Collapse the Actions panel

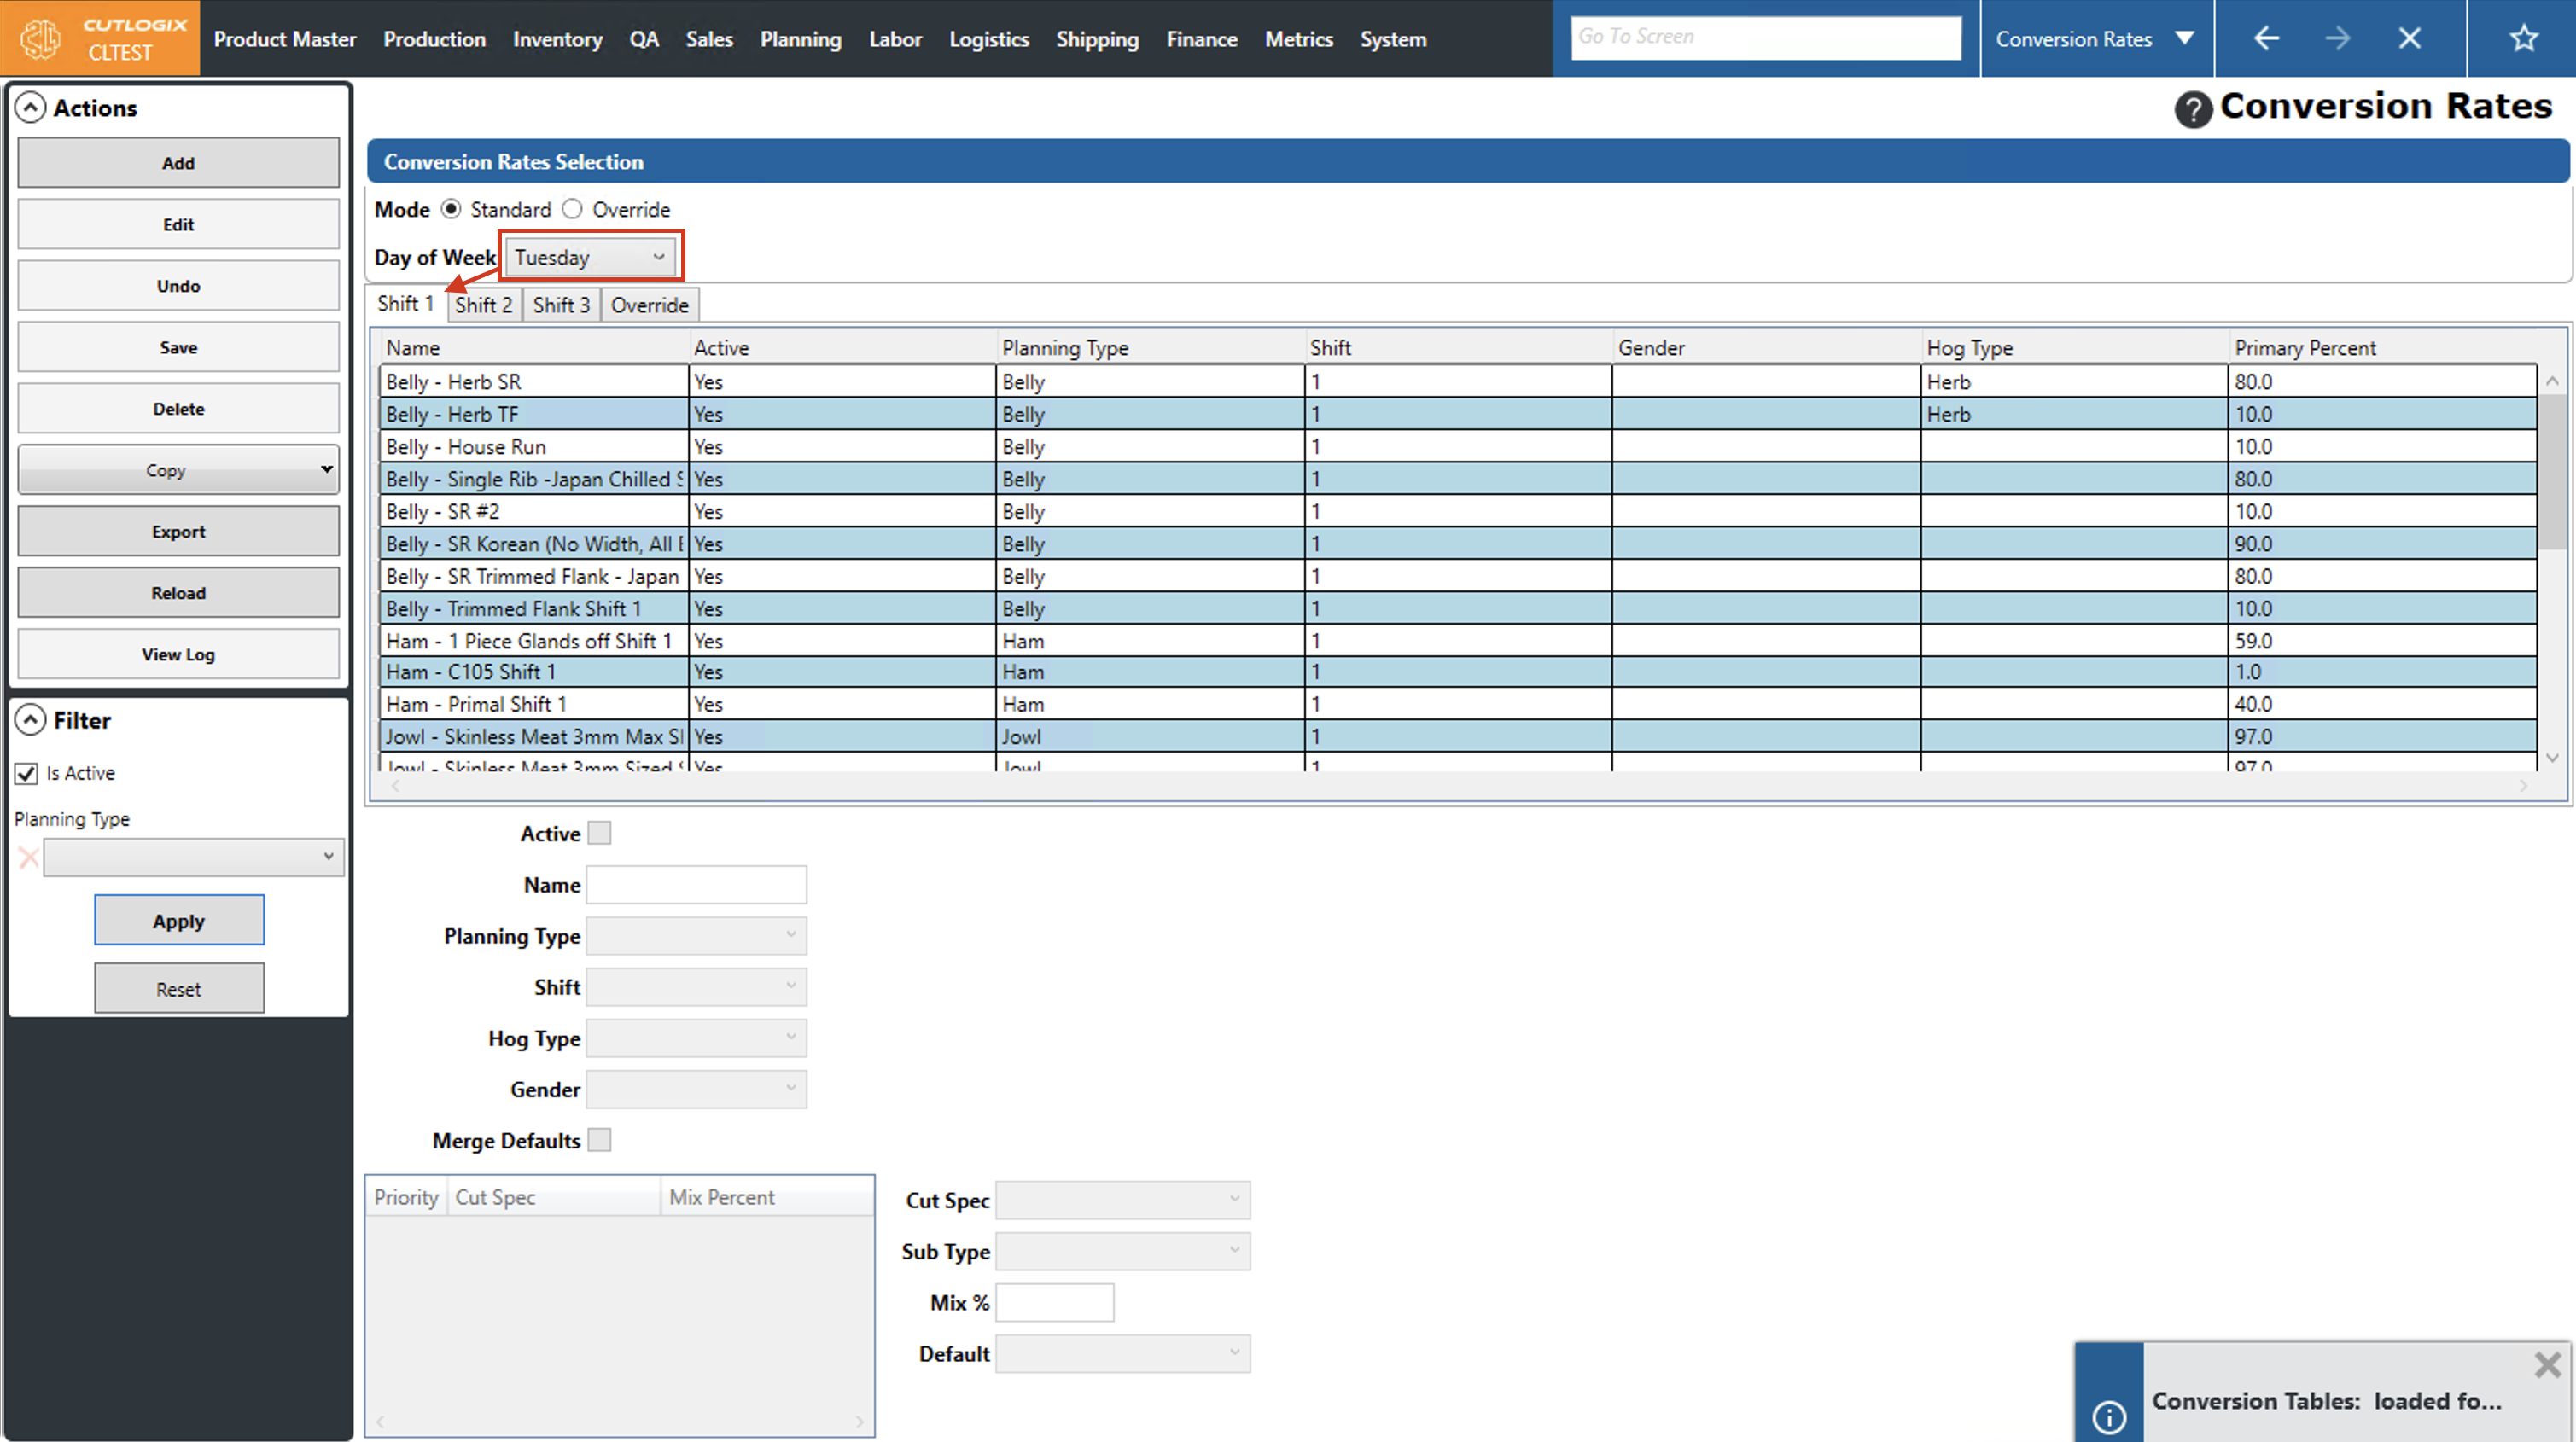tap(31, 107)
